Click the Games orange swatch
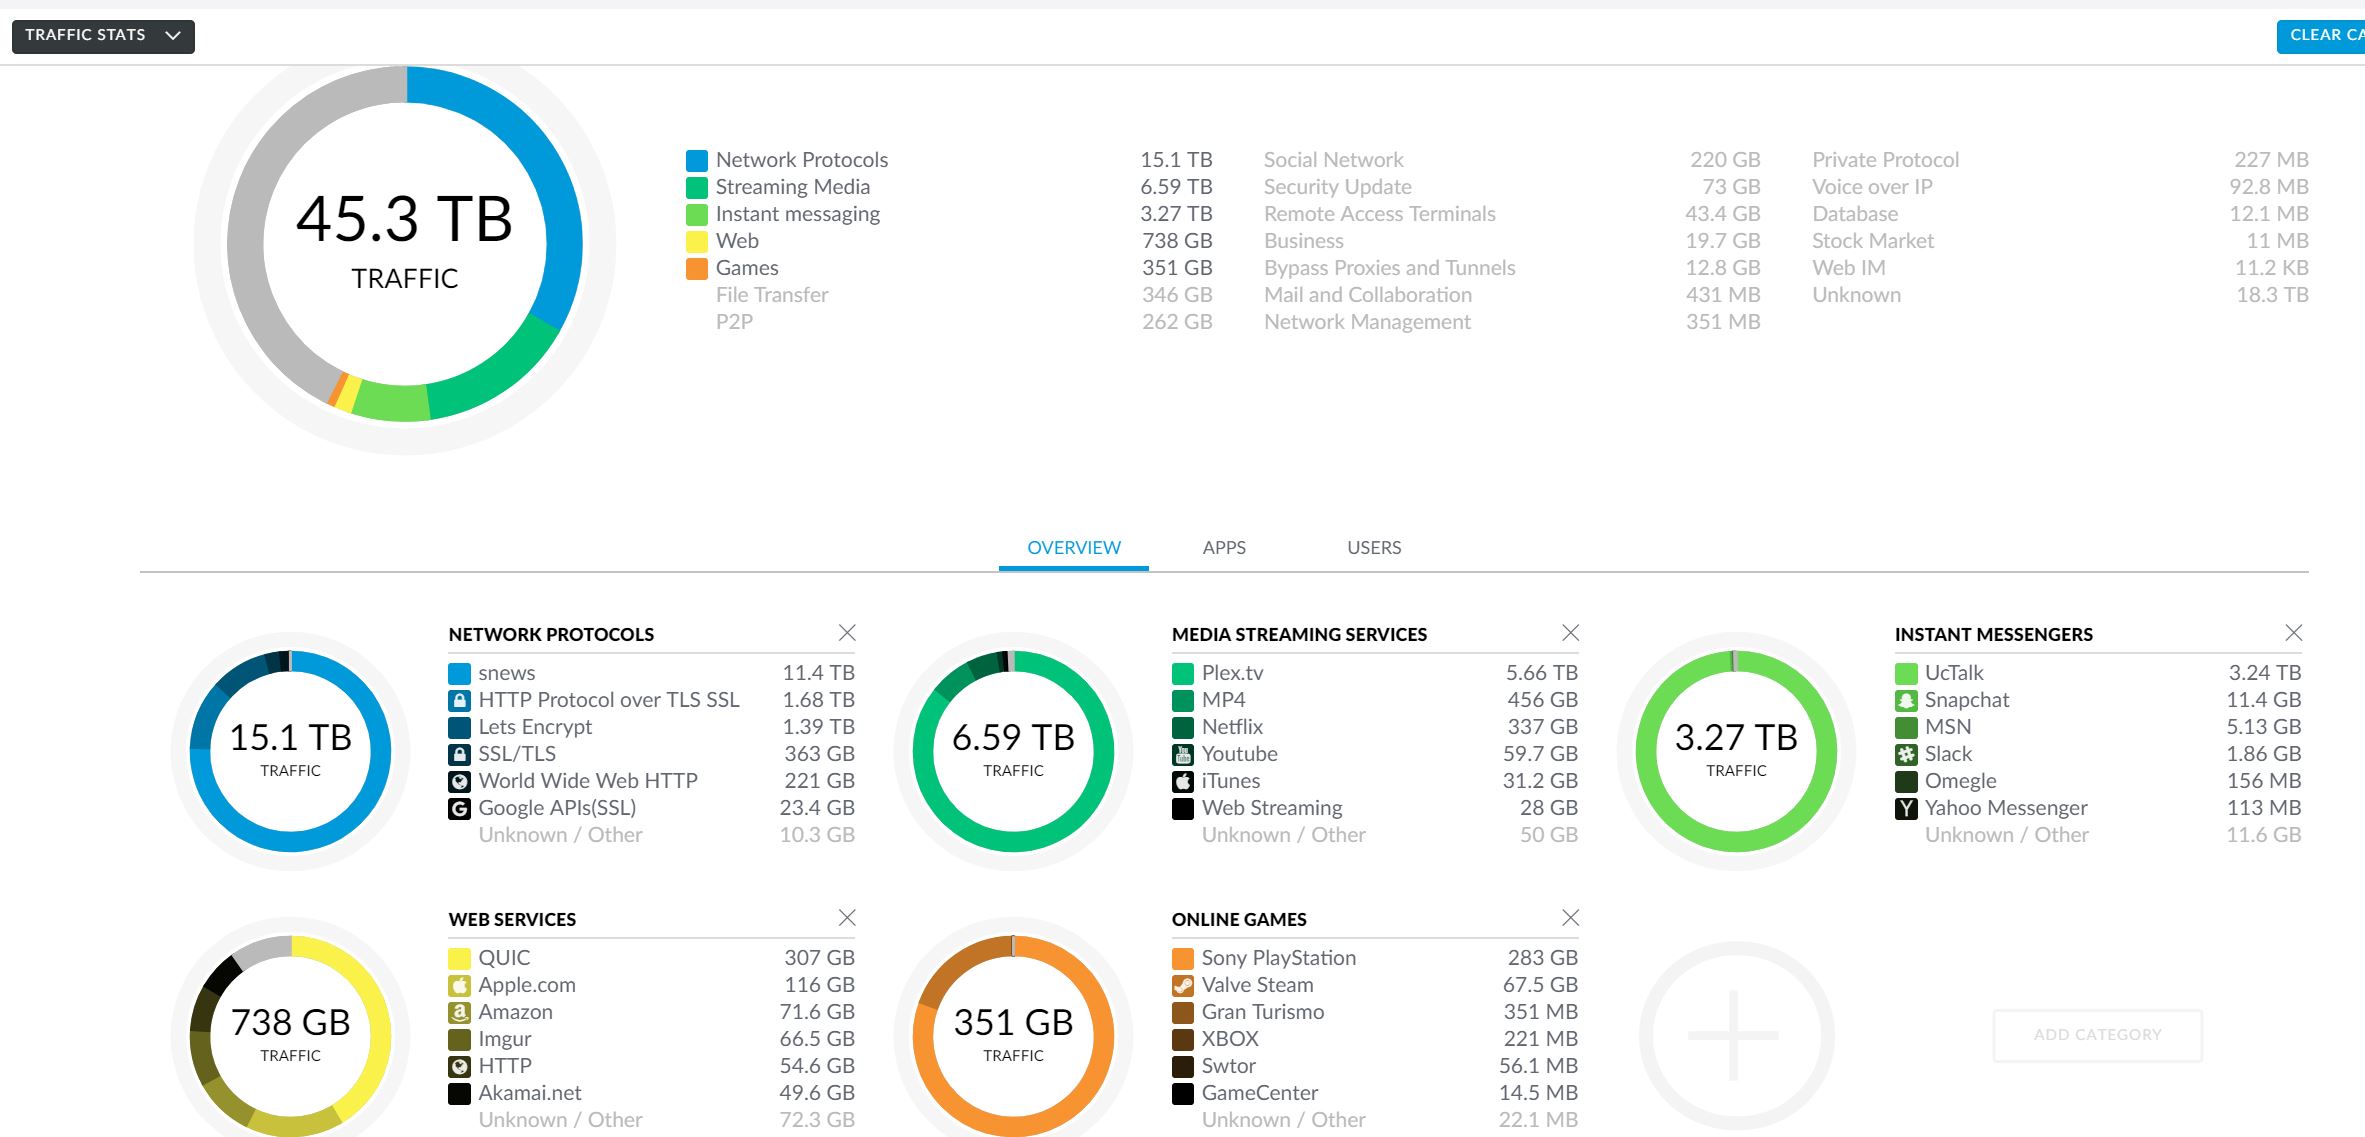This screenshot has width=2365, height=1137. coord(697,268)
